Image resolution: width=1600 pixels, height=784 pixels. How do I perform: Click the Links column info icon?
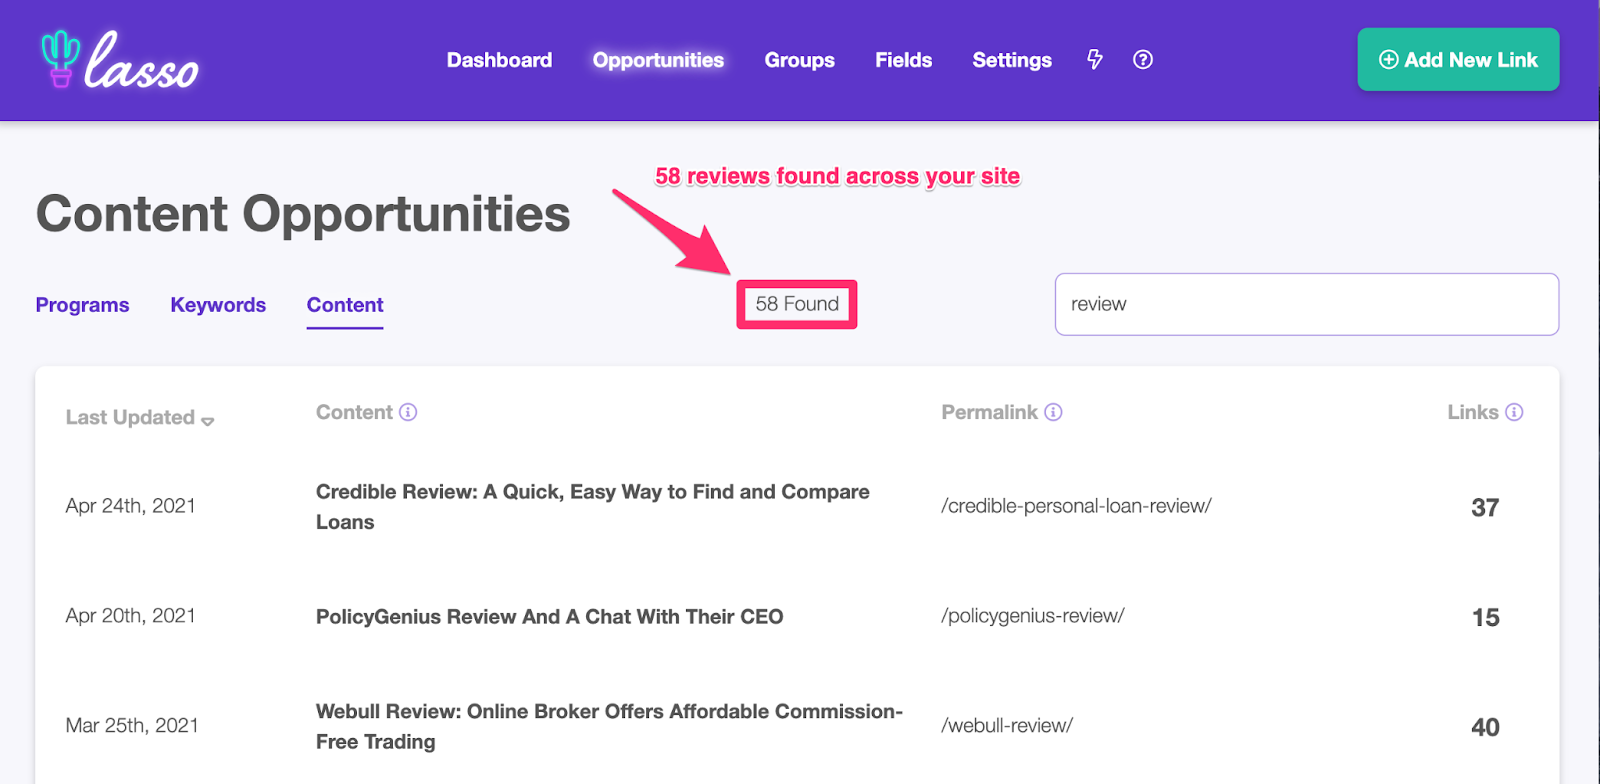coord(1514,412)
